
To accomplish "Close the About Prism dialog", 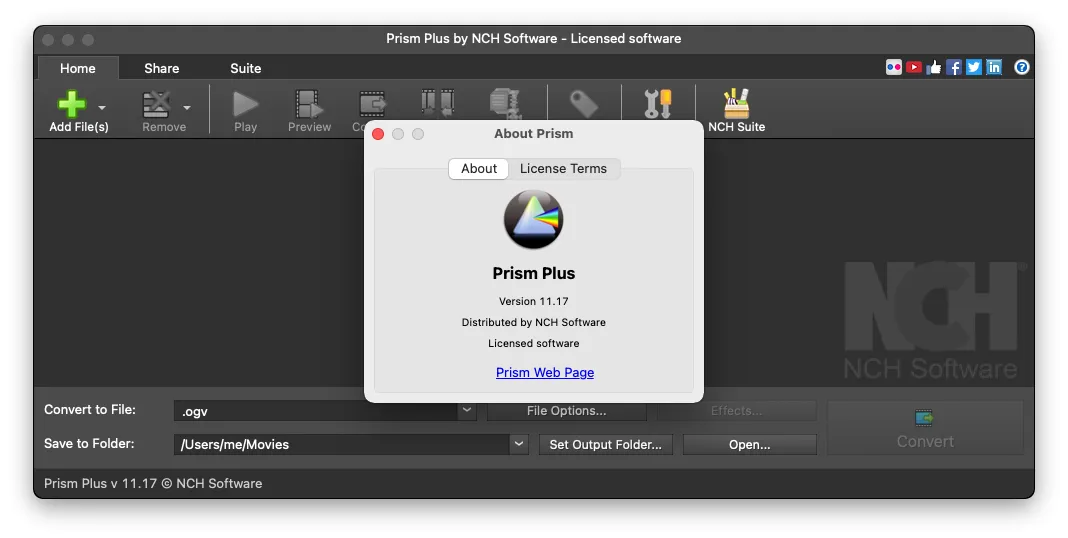I will point(378,134).
